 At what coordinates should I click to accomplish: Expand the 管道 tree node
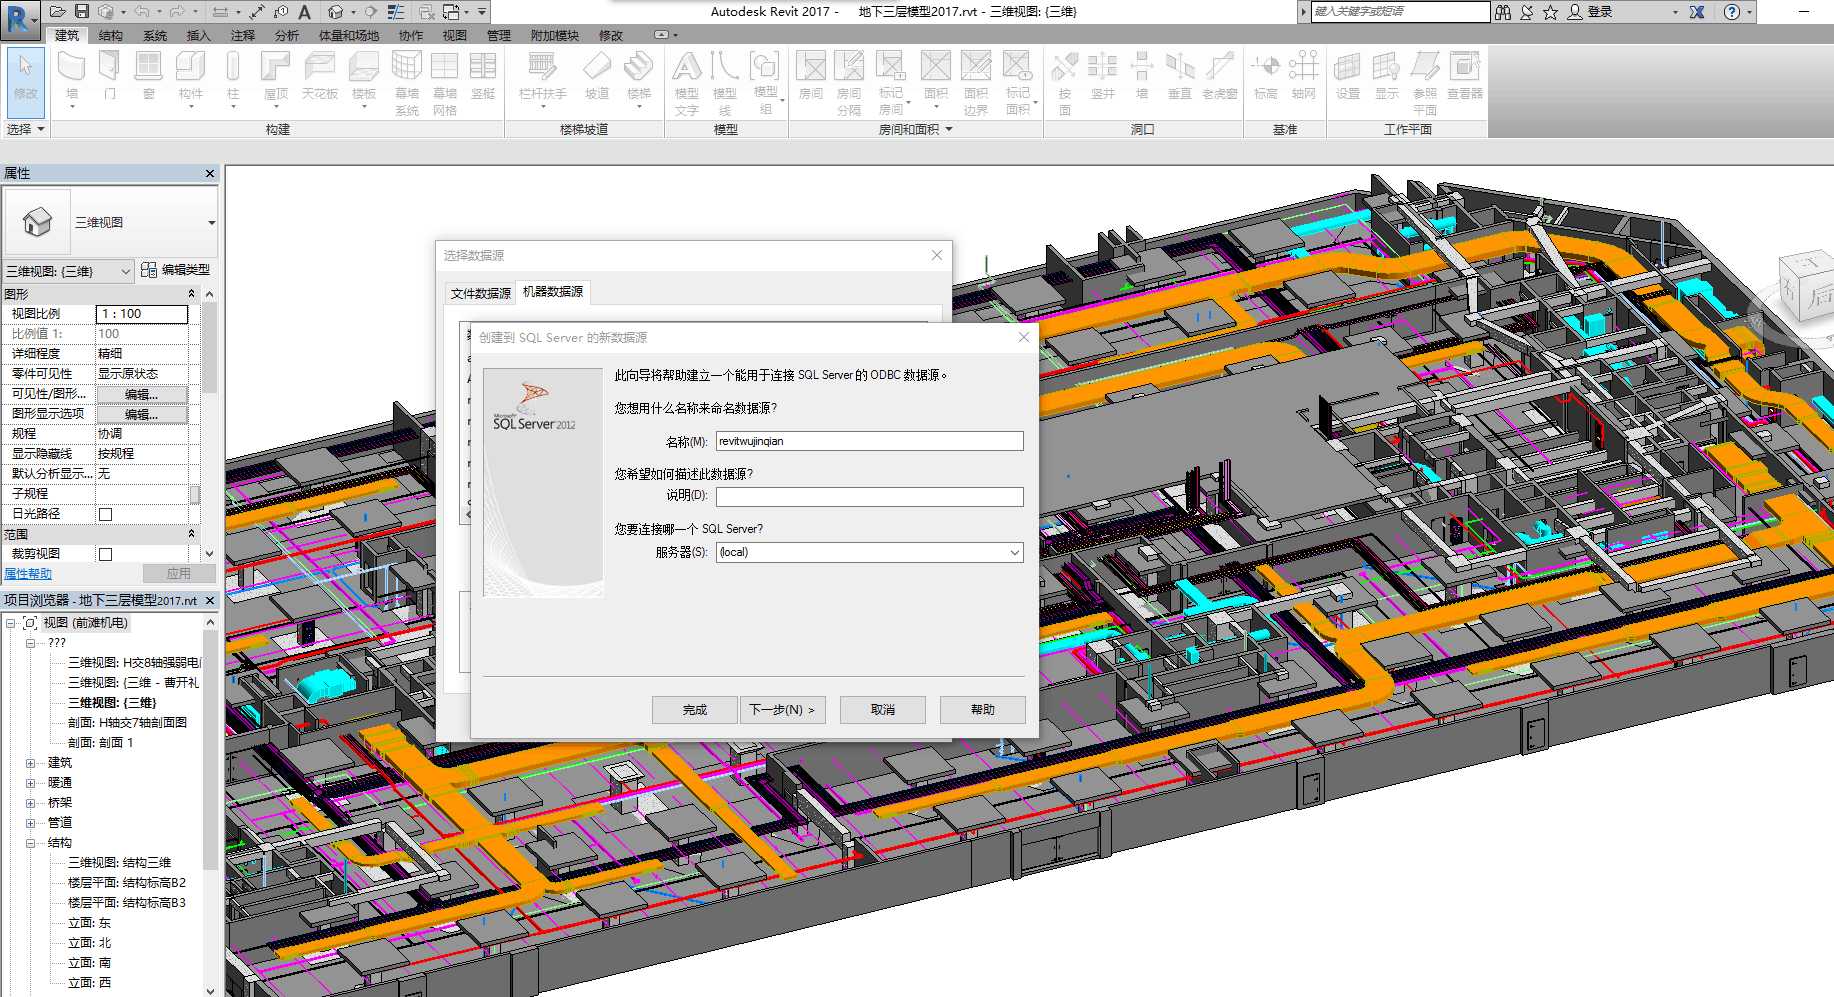pyautogui.click(x=30, y=823)
